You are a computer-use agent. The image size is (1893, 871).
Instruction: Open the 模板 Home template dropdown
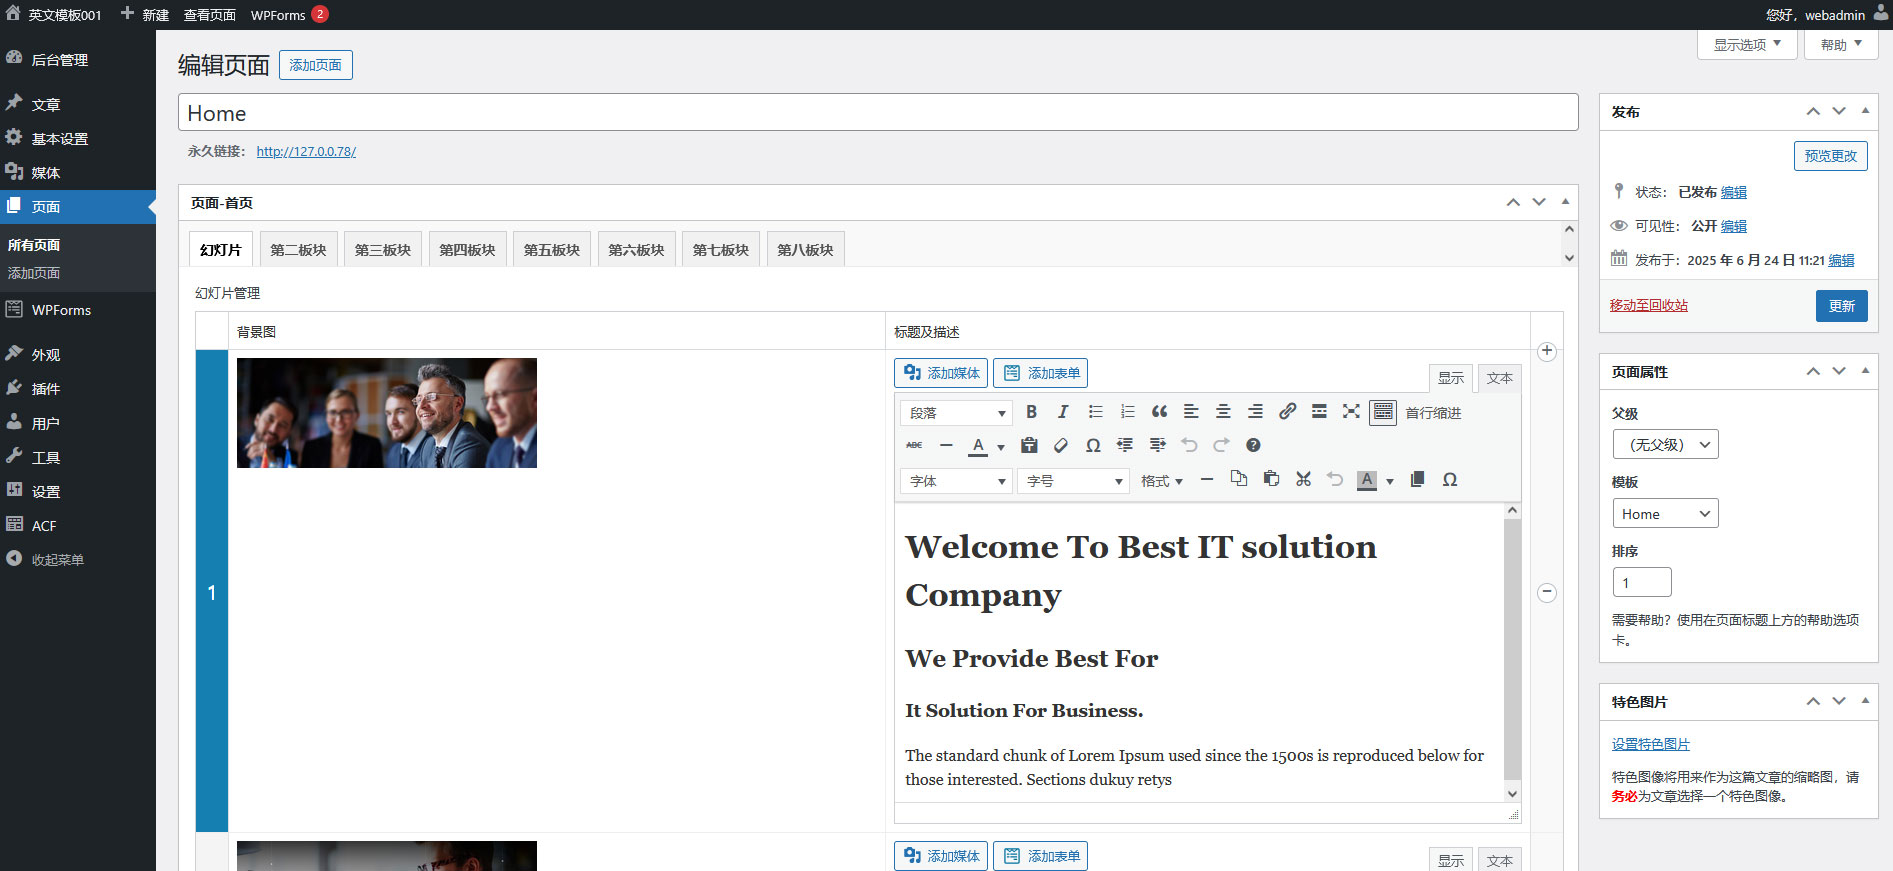point(1665,514)
